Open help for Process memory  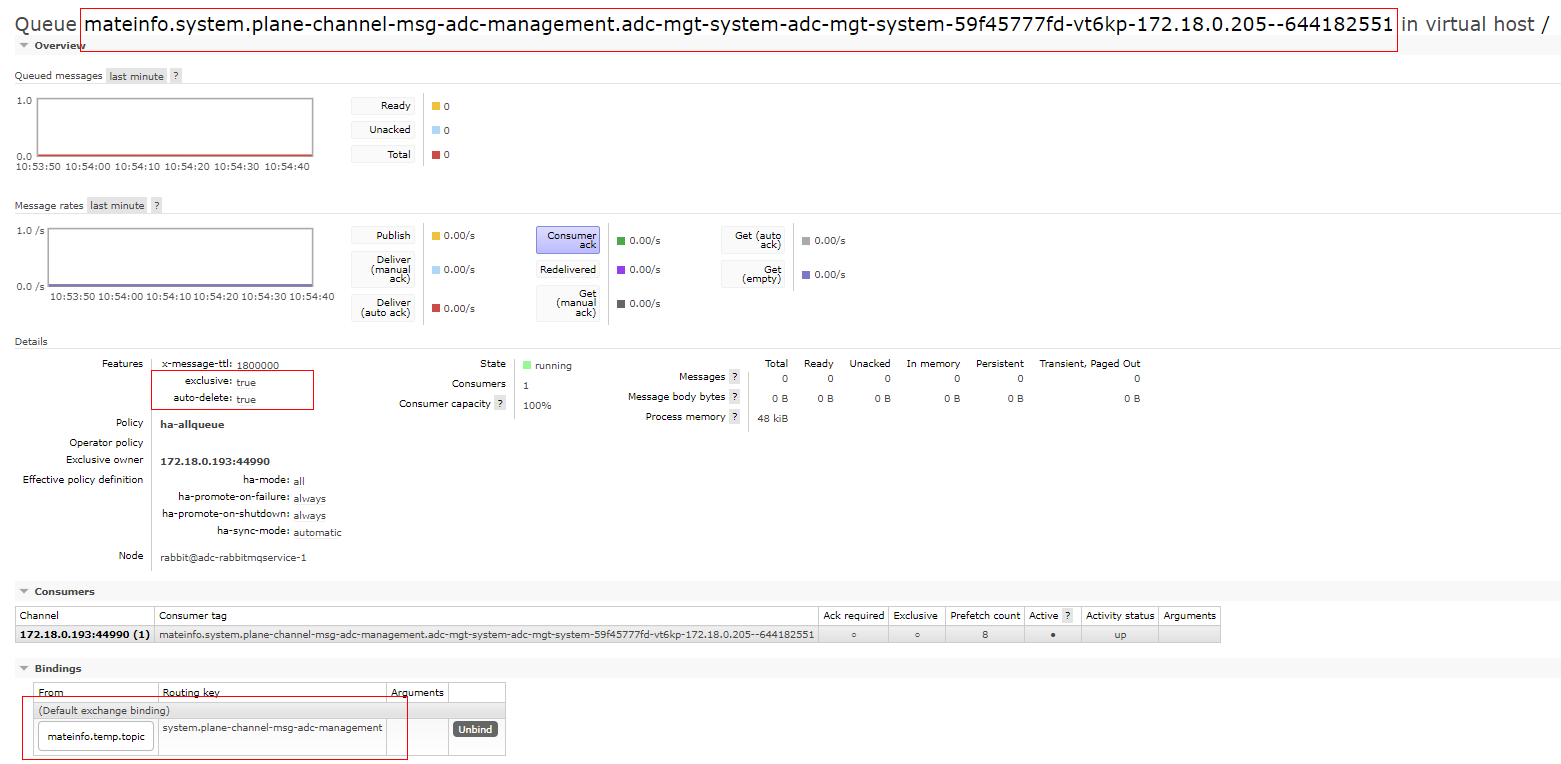734,417
